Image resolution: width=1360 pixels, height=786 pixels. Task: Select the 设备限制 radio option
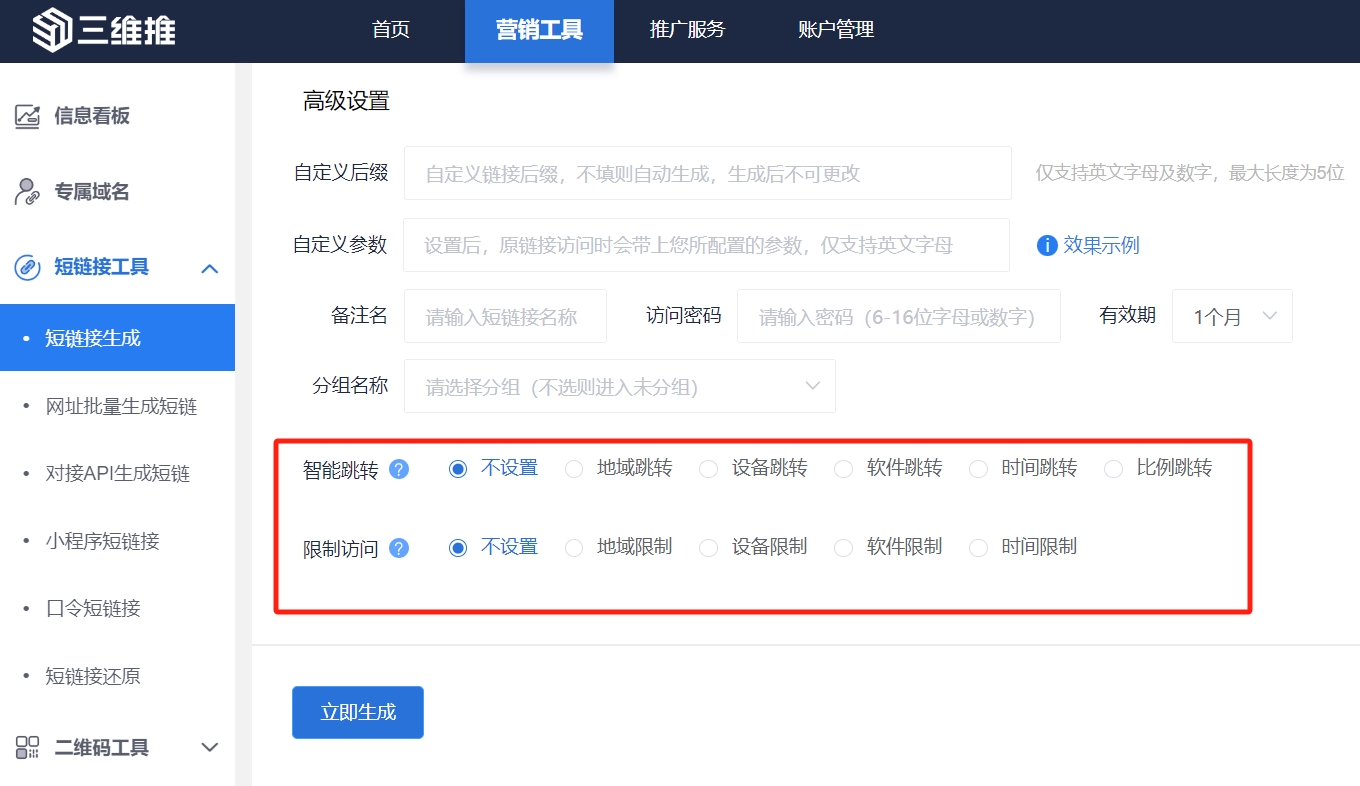(x=708, y=548)
